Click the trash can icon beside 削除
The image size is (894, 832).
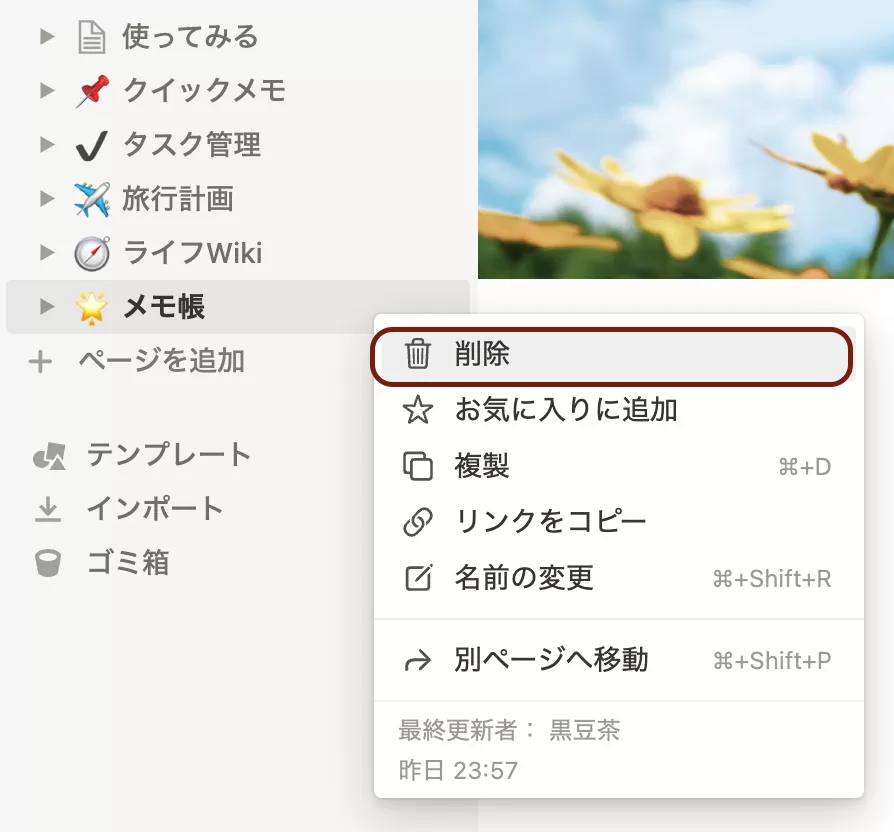coord(417,354)
